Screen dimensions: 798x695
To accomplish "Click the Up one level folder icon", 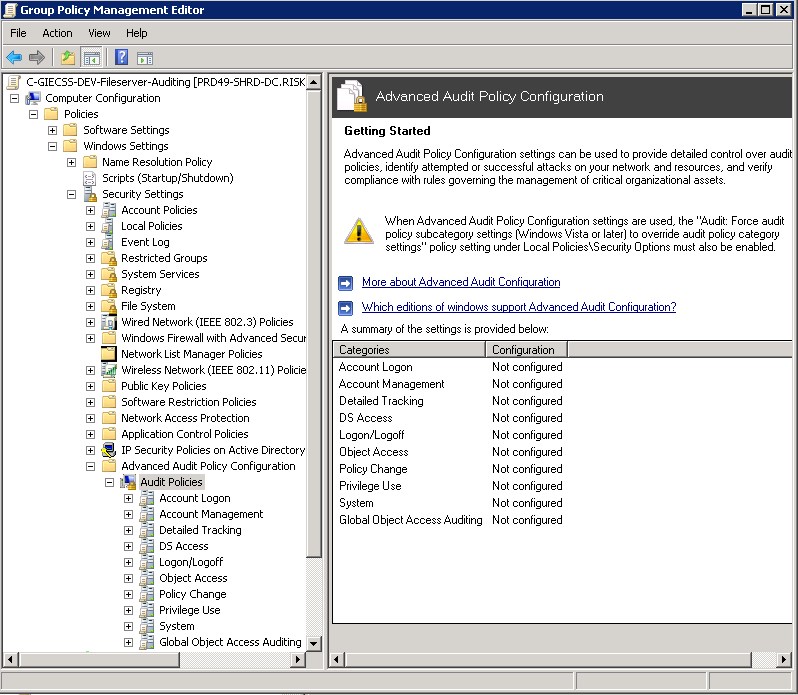I will point(68,57).
